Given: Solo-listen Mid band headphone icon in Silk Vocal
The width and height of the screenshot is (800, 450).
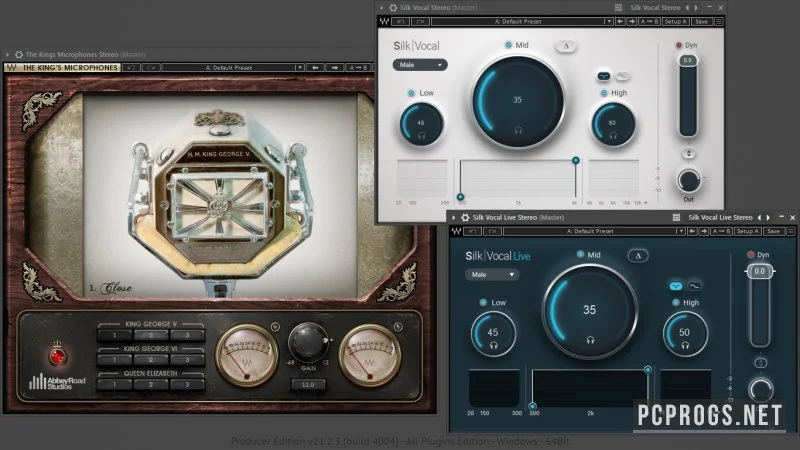Looking at the screenshot, I should 518,130.
